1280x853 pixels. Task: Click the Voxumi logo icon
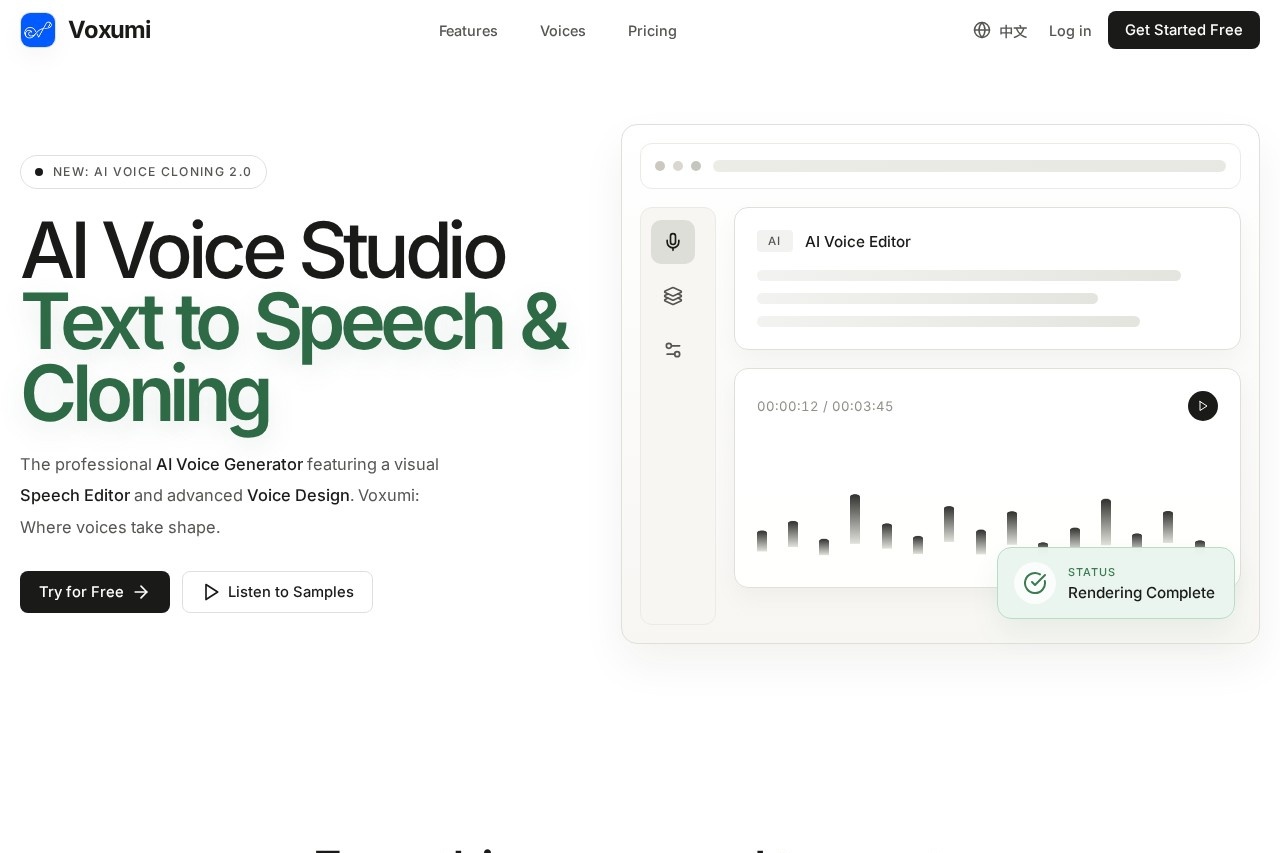38,30
